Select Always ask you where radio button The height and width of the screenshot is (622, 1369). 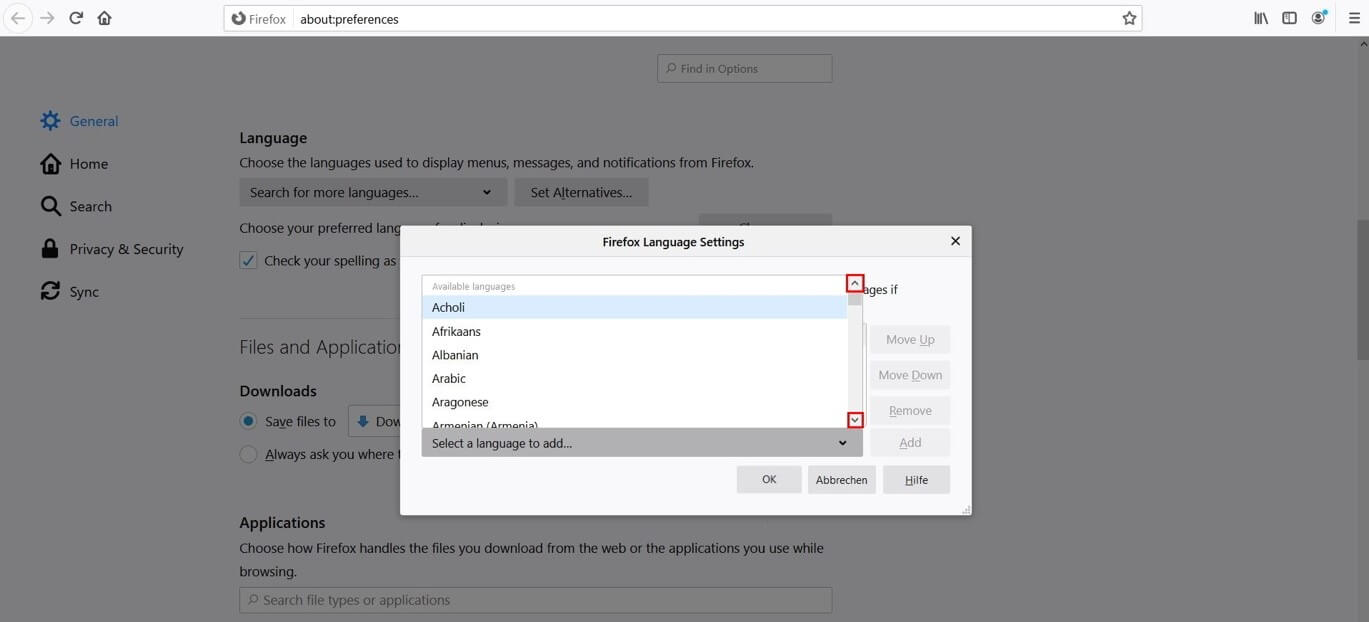click(x=248, y=454)
